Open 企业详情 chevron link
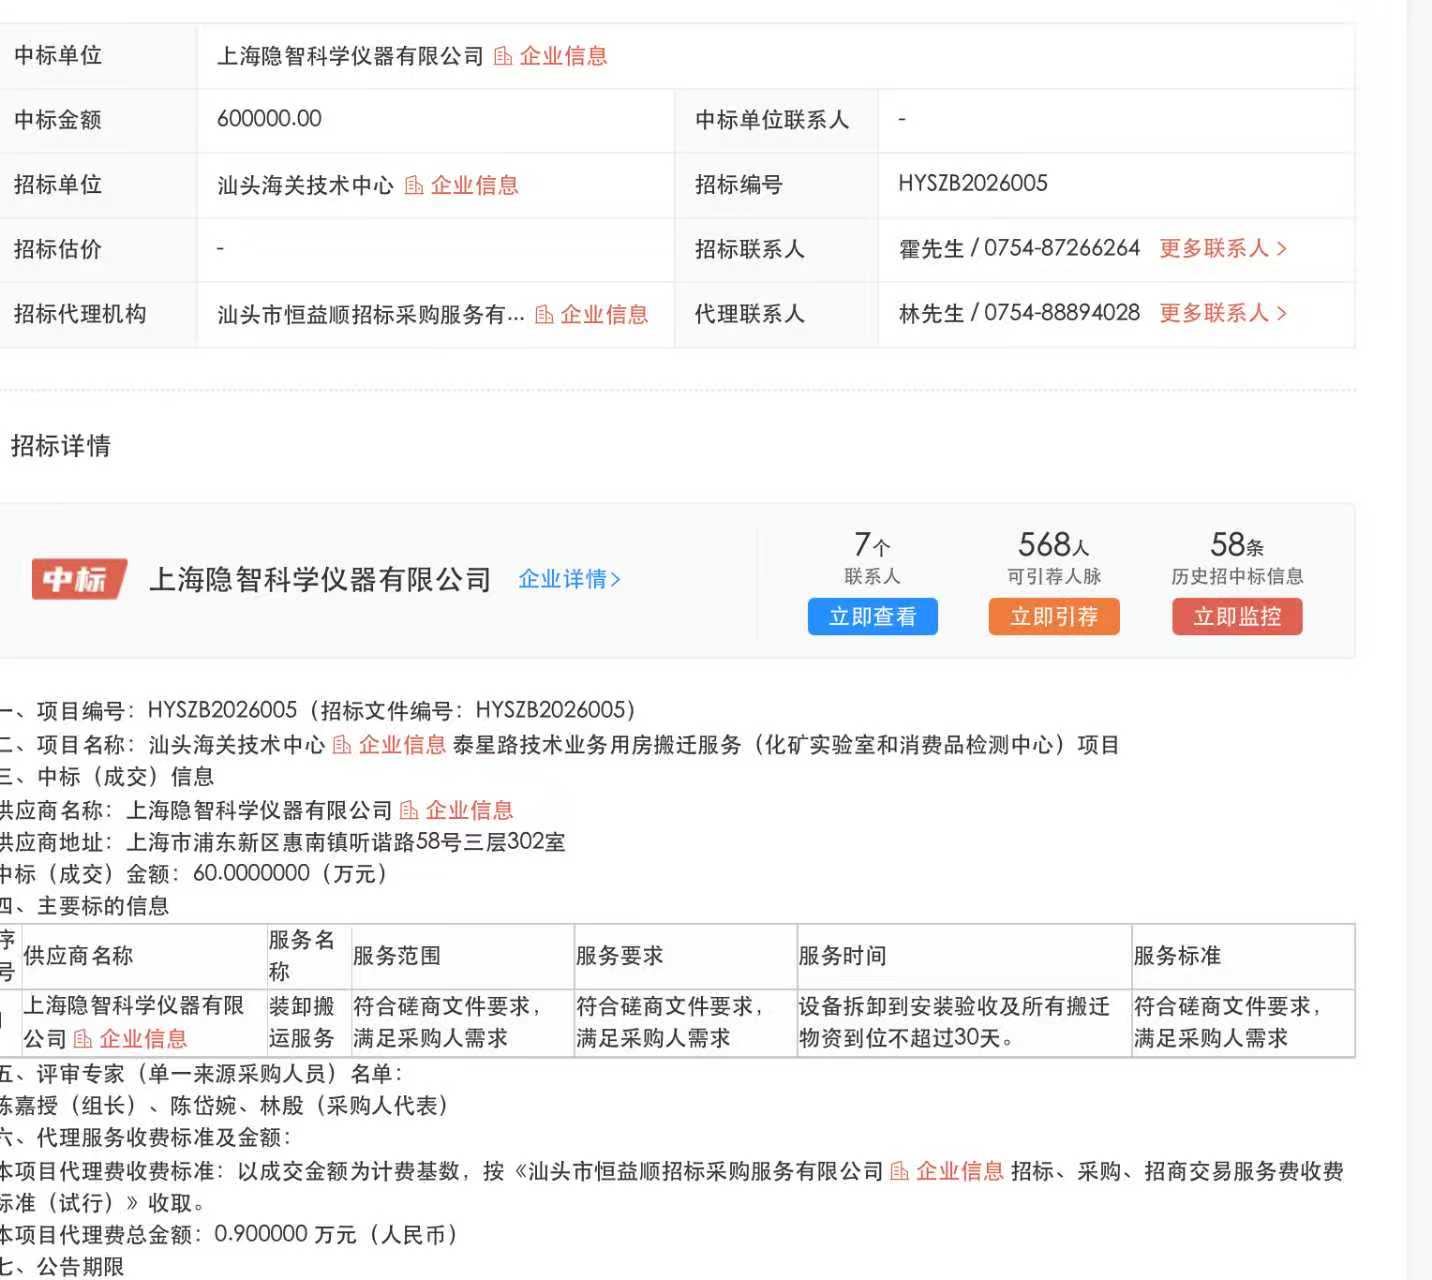1432x1280 pixels. [x=569, y=579]
